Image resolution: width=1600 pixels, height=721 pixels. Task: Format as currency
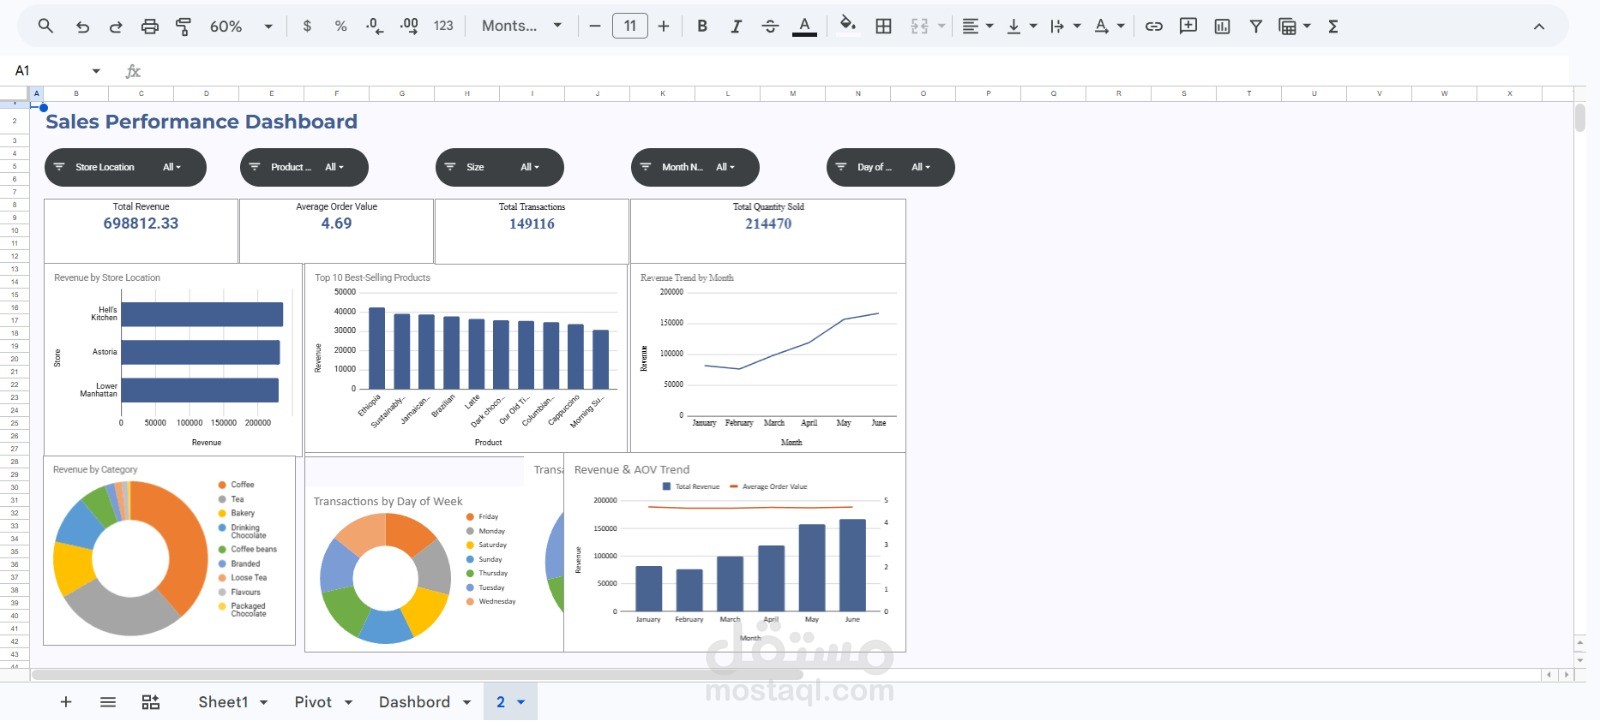[307, 26]
